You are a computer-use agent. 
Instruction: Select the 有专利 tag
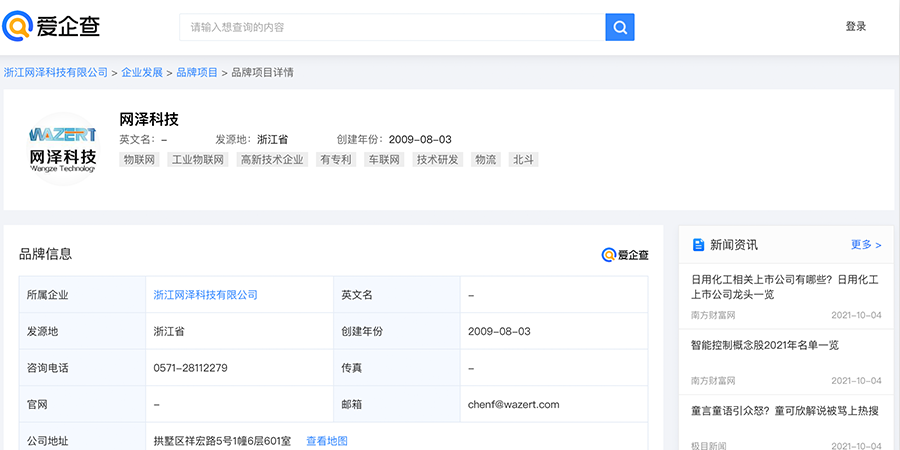pos(336,160)
